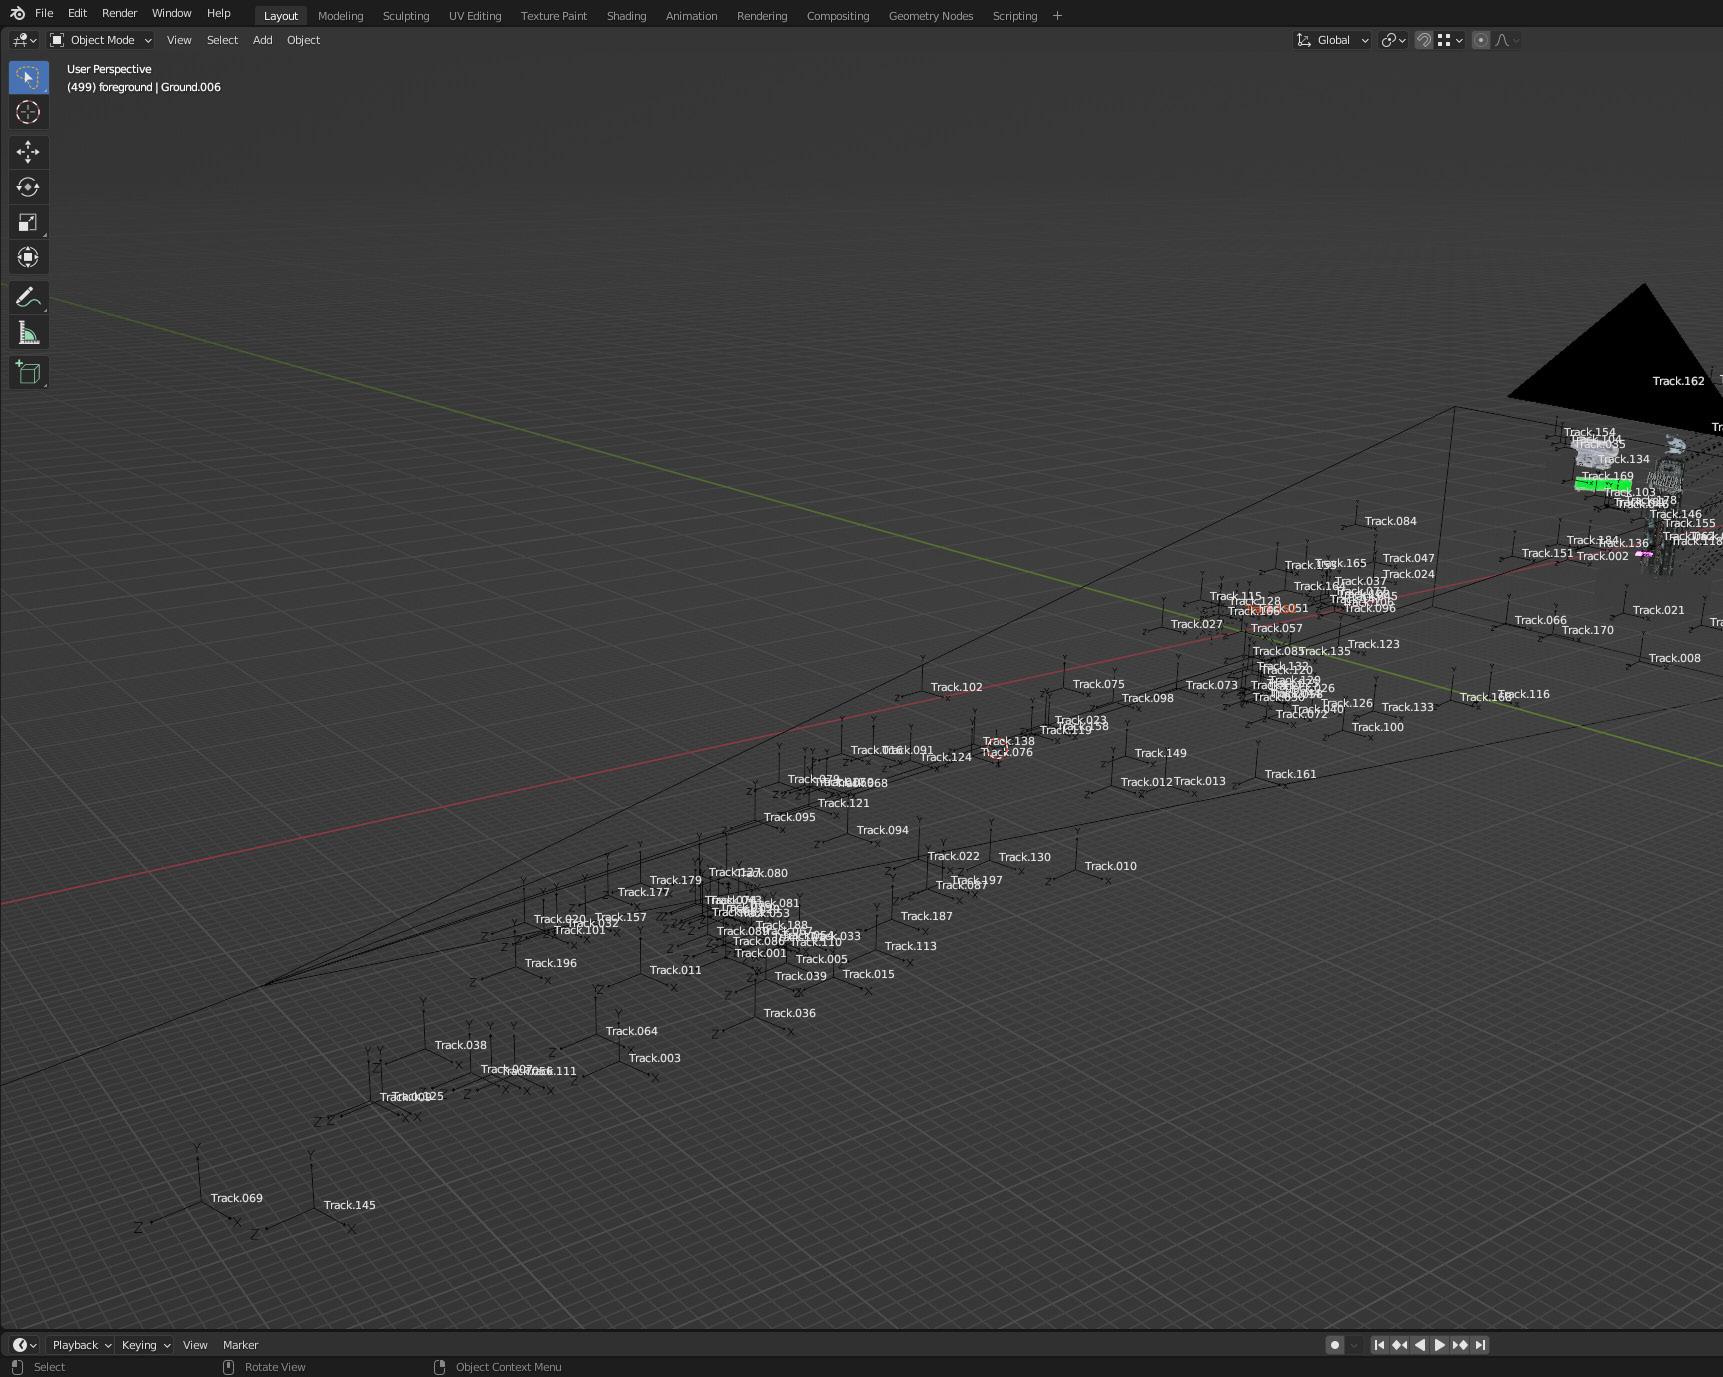
Task: Open the viewport View menu
Action: tap(179, 40)
